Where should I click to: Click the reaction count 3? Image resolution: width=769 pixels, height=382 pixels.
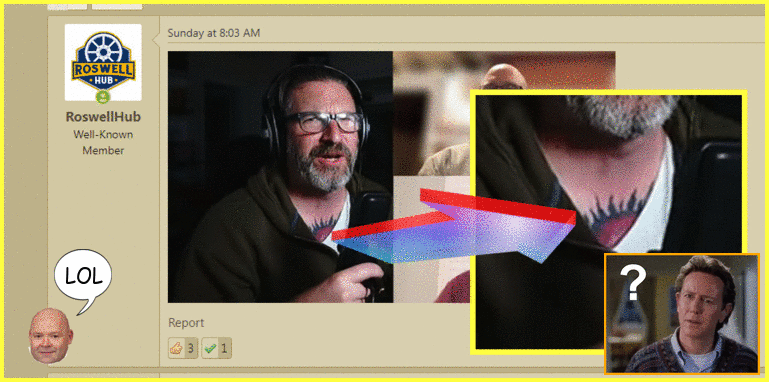(190, 349)
